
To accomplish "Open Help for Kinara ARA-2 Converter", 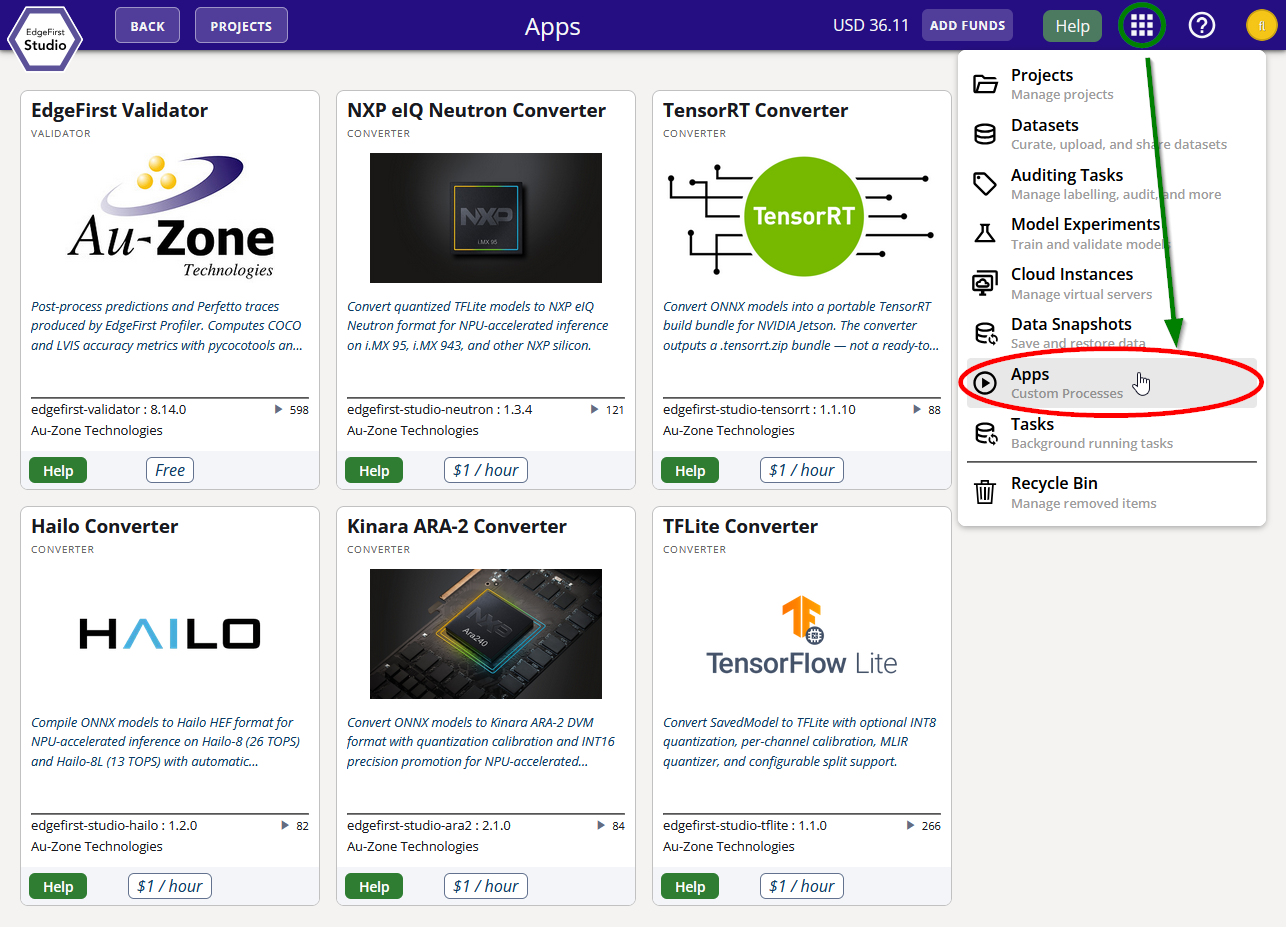I will [374, 886].
